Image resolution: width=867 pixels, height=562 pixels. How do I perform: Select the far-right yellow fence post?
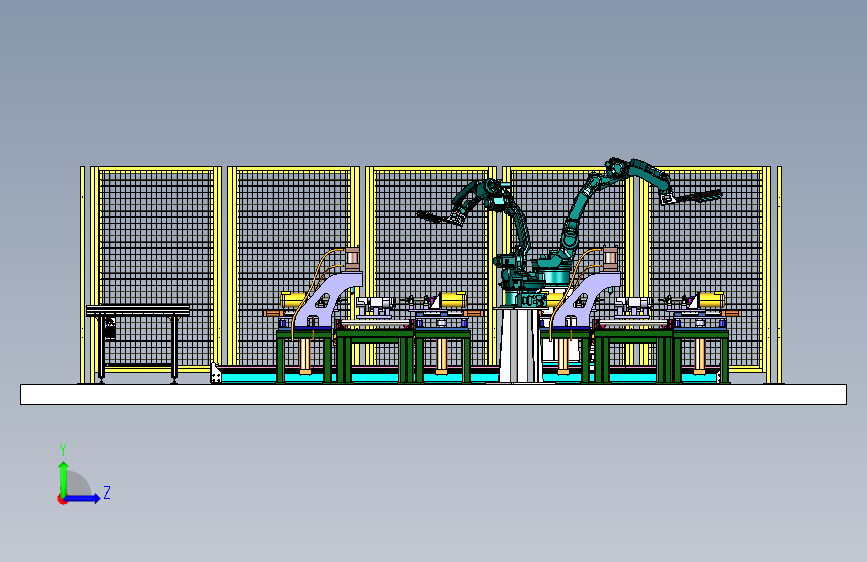(779, 275)
